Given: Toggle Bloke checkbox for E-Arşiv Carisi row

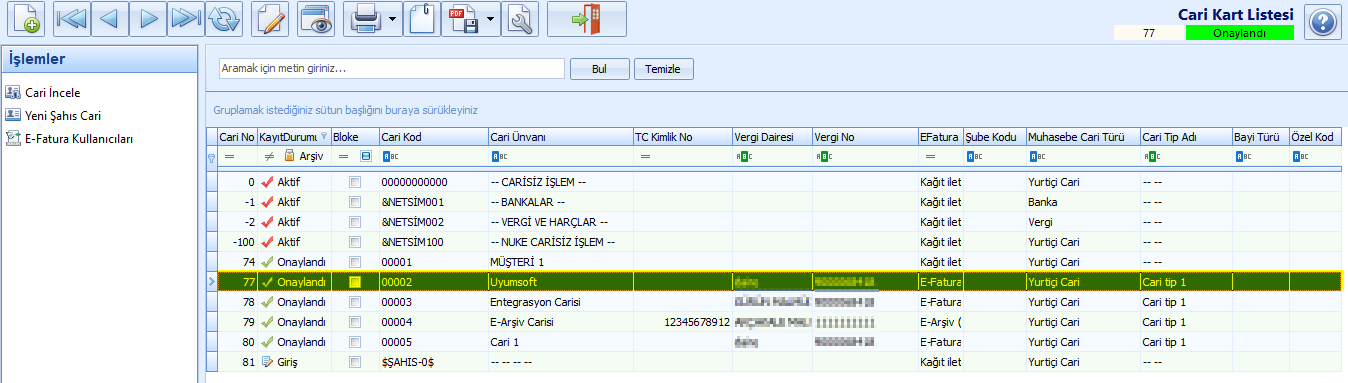Looking at the screenshot, I should point(354,322).
